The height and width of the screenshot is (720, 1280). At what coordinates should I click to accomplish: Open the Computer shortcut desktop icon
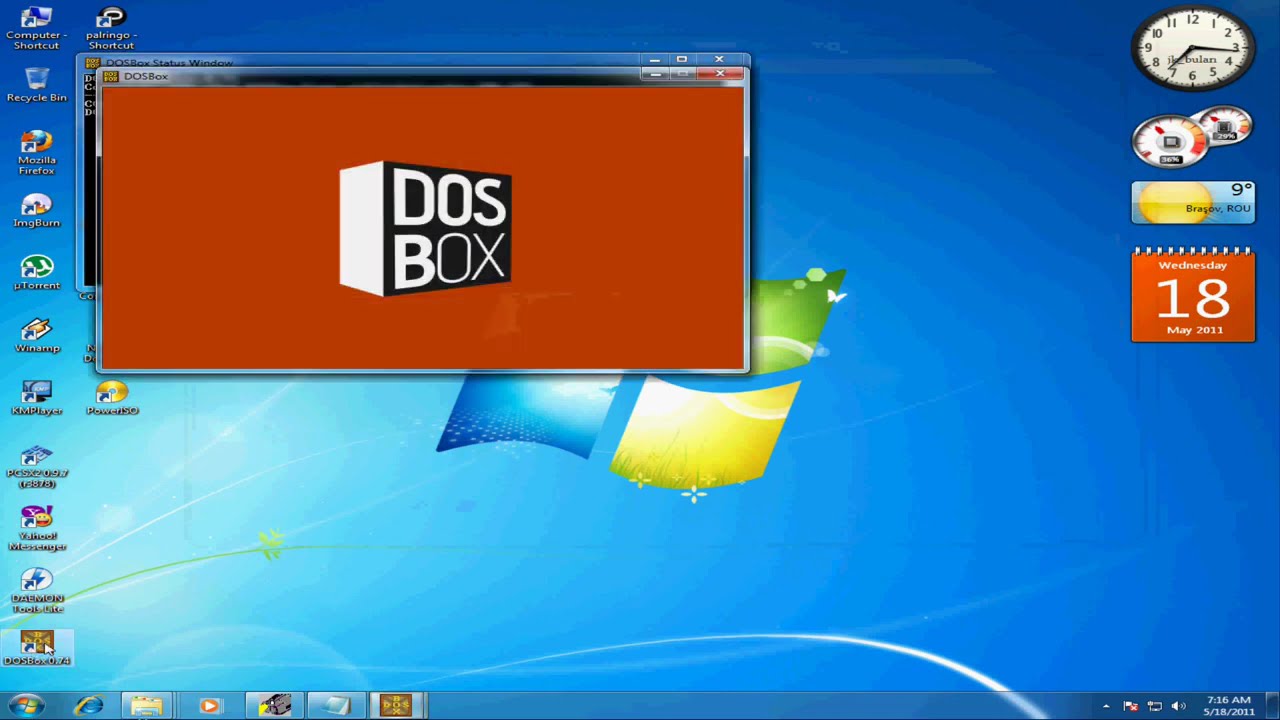[x=36, y=28]
